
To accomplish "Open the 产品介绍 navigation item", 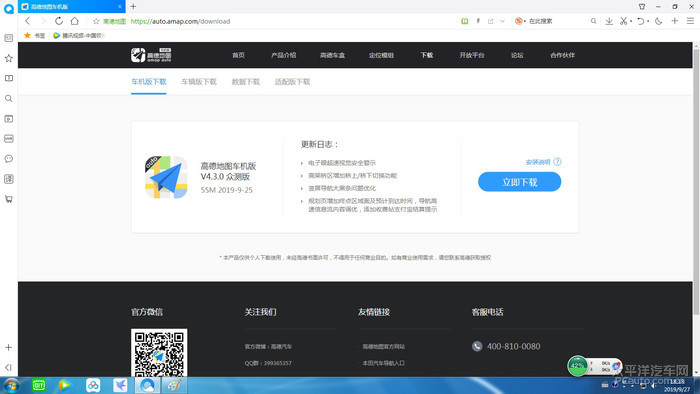I will tap(283, 55).
